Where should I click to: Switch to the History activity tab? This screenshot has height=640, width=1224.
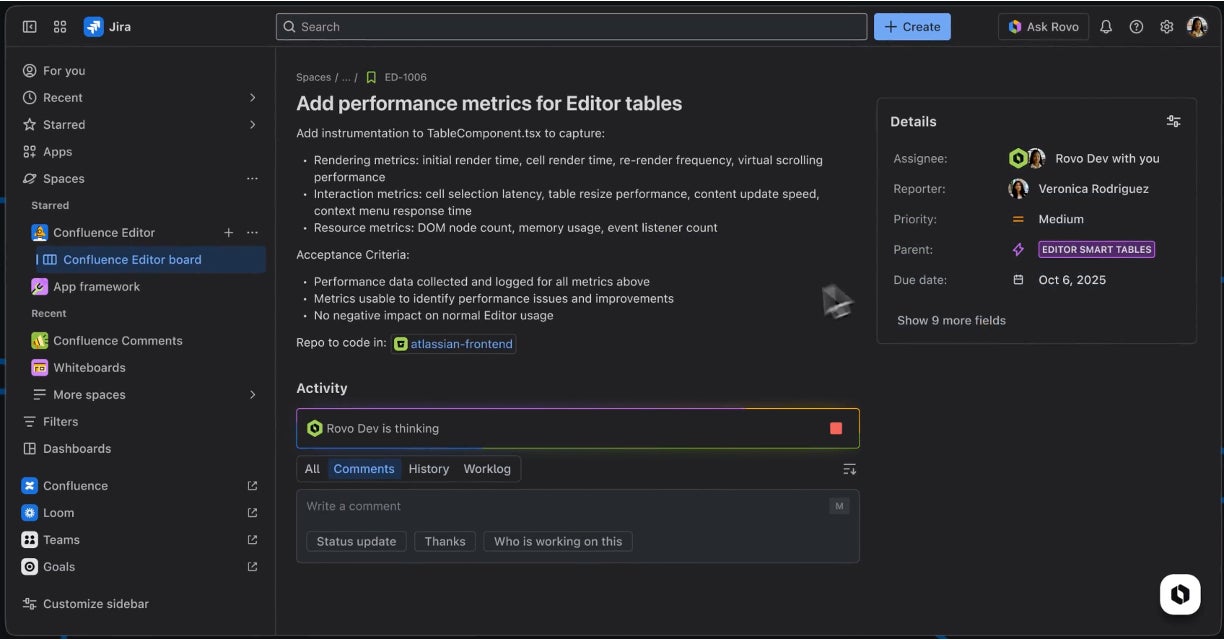click(428, 469)
